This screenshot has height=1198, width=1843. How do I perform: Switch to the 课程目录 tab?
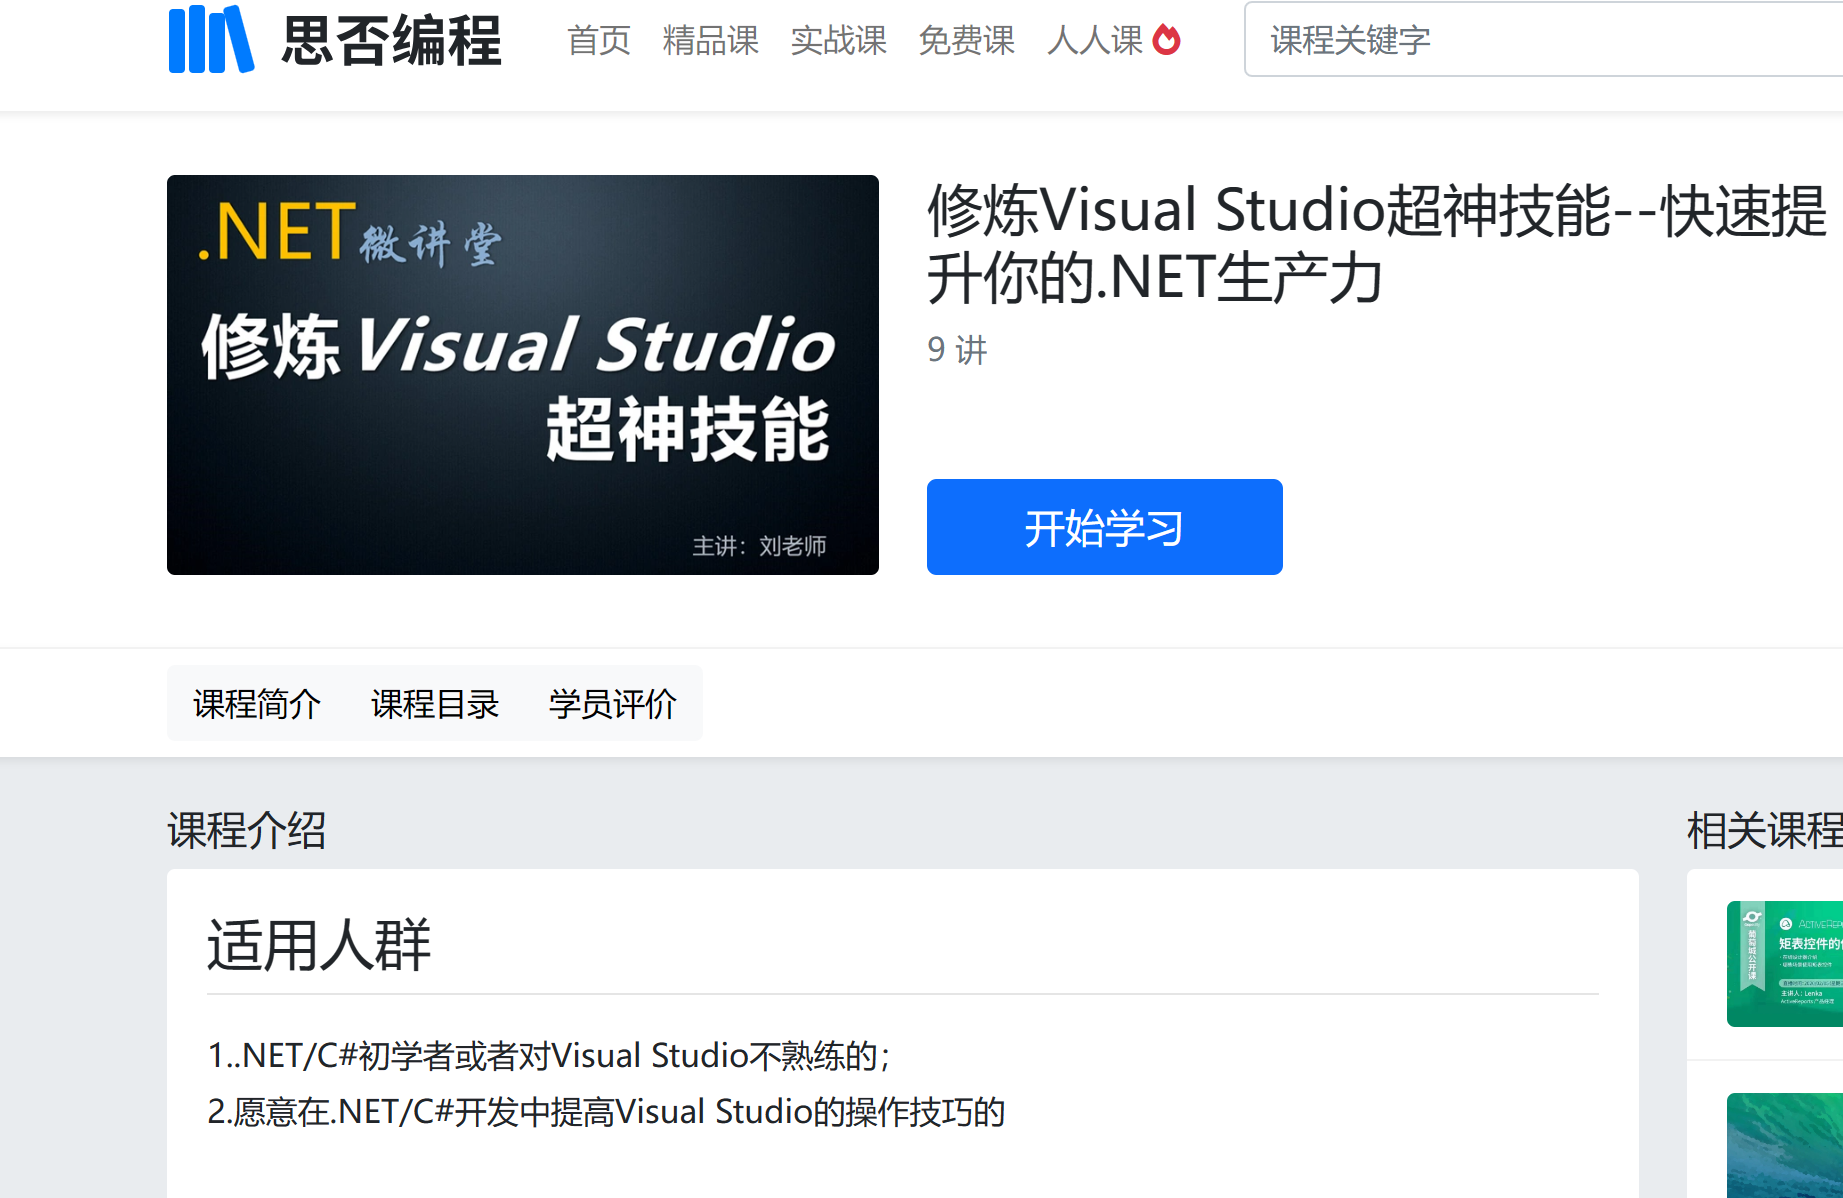[435, 704]
